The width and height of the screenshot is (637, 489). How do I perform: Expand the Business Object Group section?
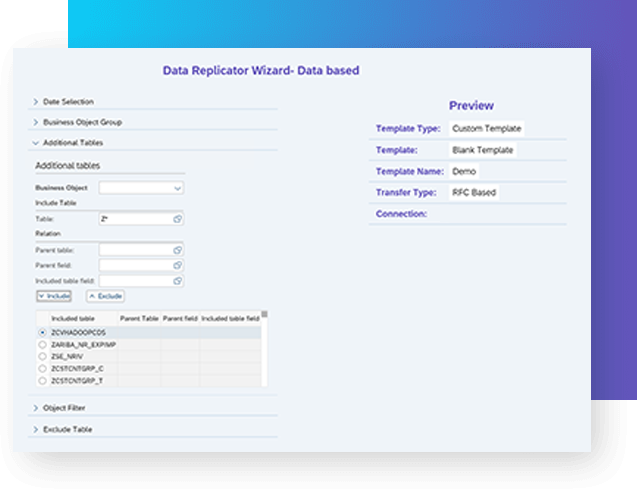[36, 122]
